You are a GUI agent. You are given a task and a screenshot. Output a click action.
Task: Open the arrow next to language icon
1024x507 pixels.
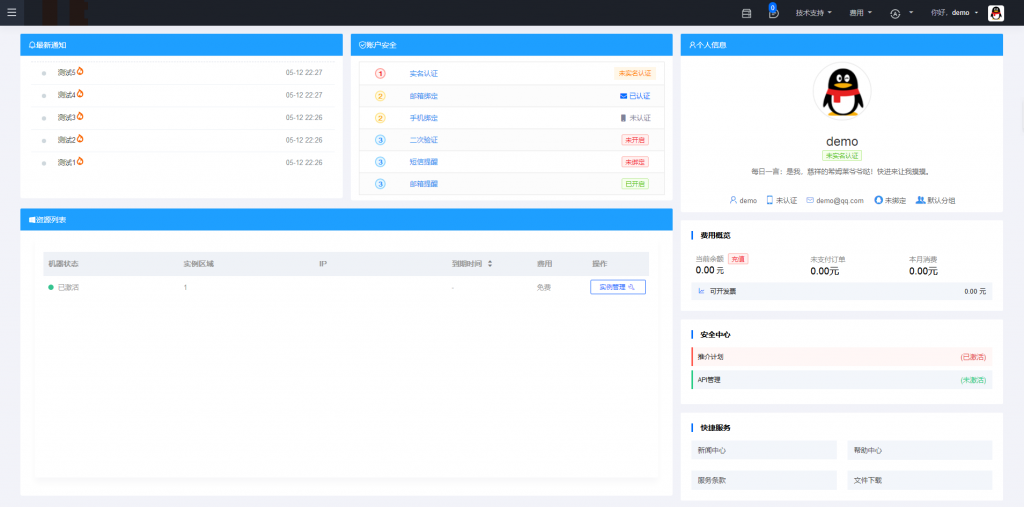pyautogui.click(x=911, y=12)
